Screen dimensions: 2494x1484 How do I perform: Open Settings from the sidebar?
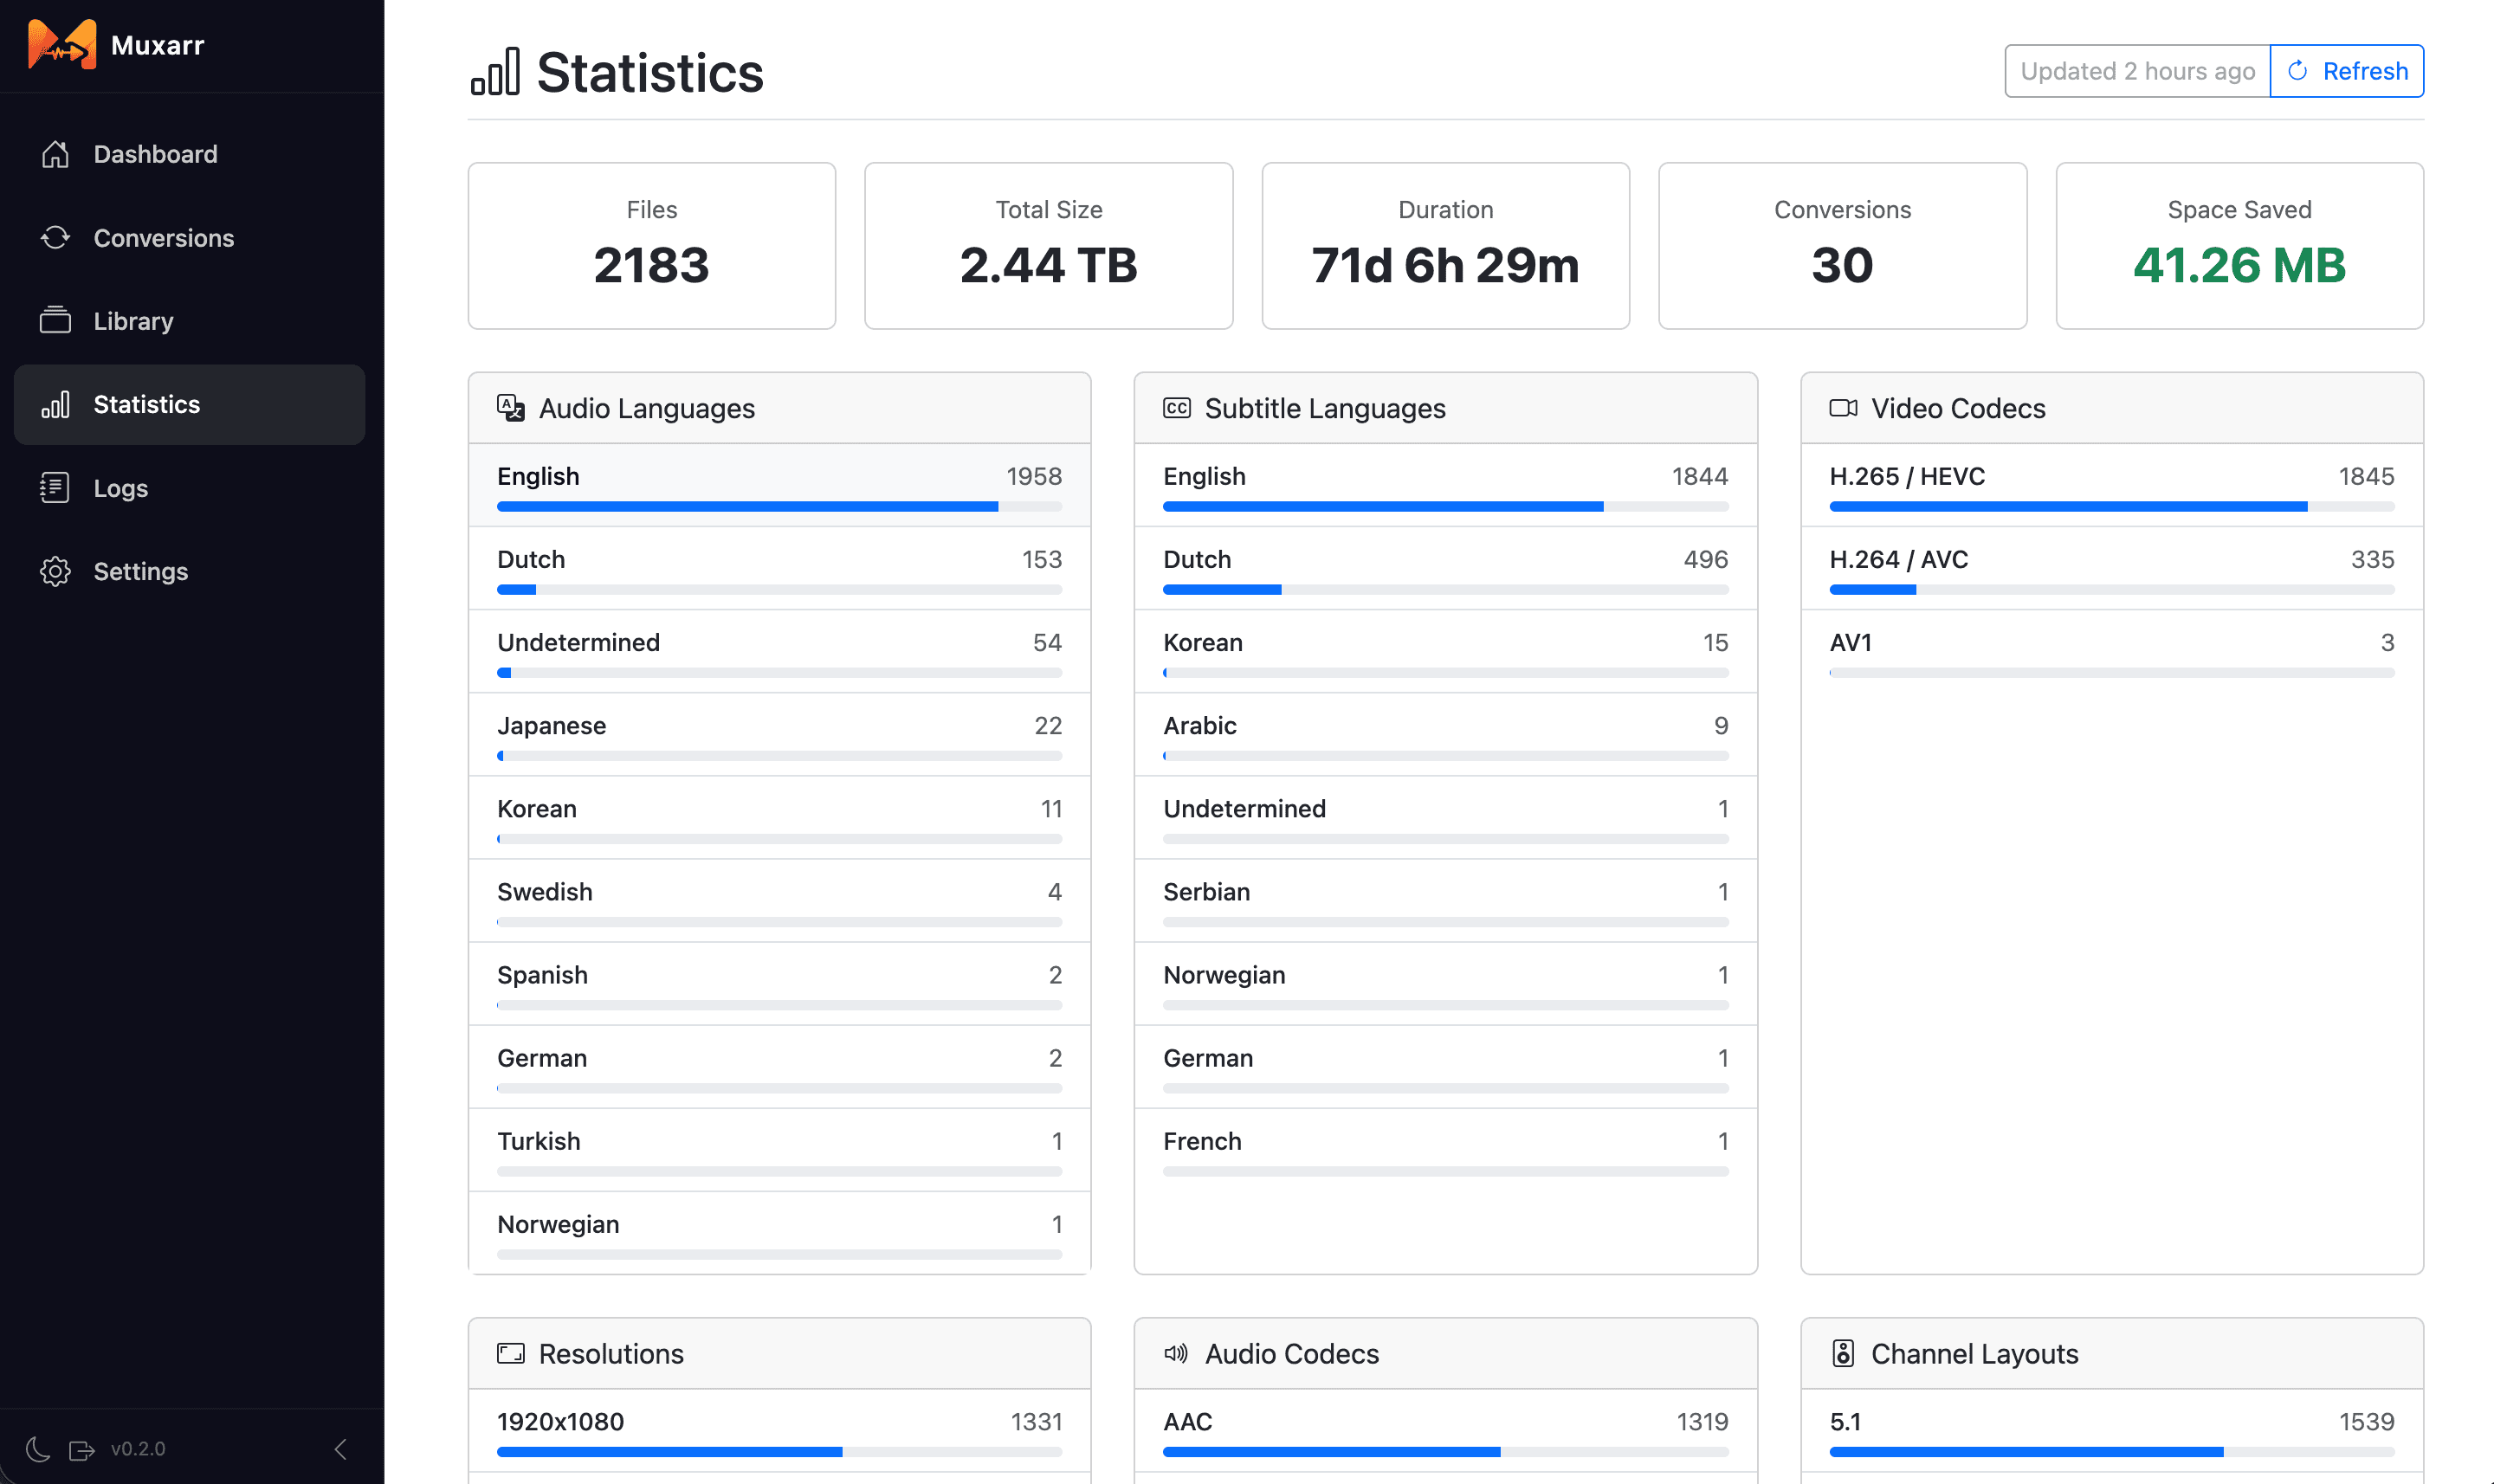click(x=190, y=571)
